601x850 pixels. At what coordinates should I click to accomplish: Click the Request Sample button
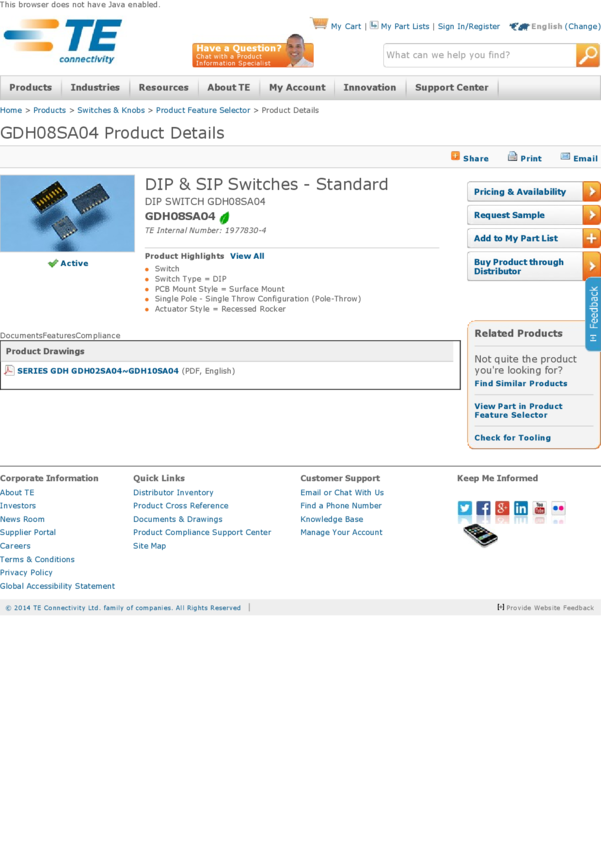[534, 215]
